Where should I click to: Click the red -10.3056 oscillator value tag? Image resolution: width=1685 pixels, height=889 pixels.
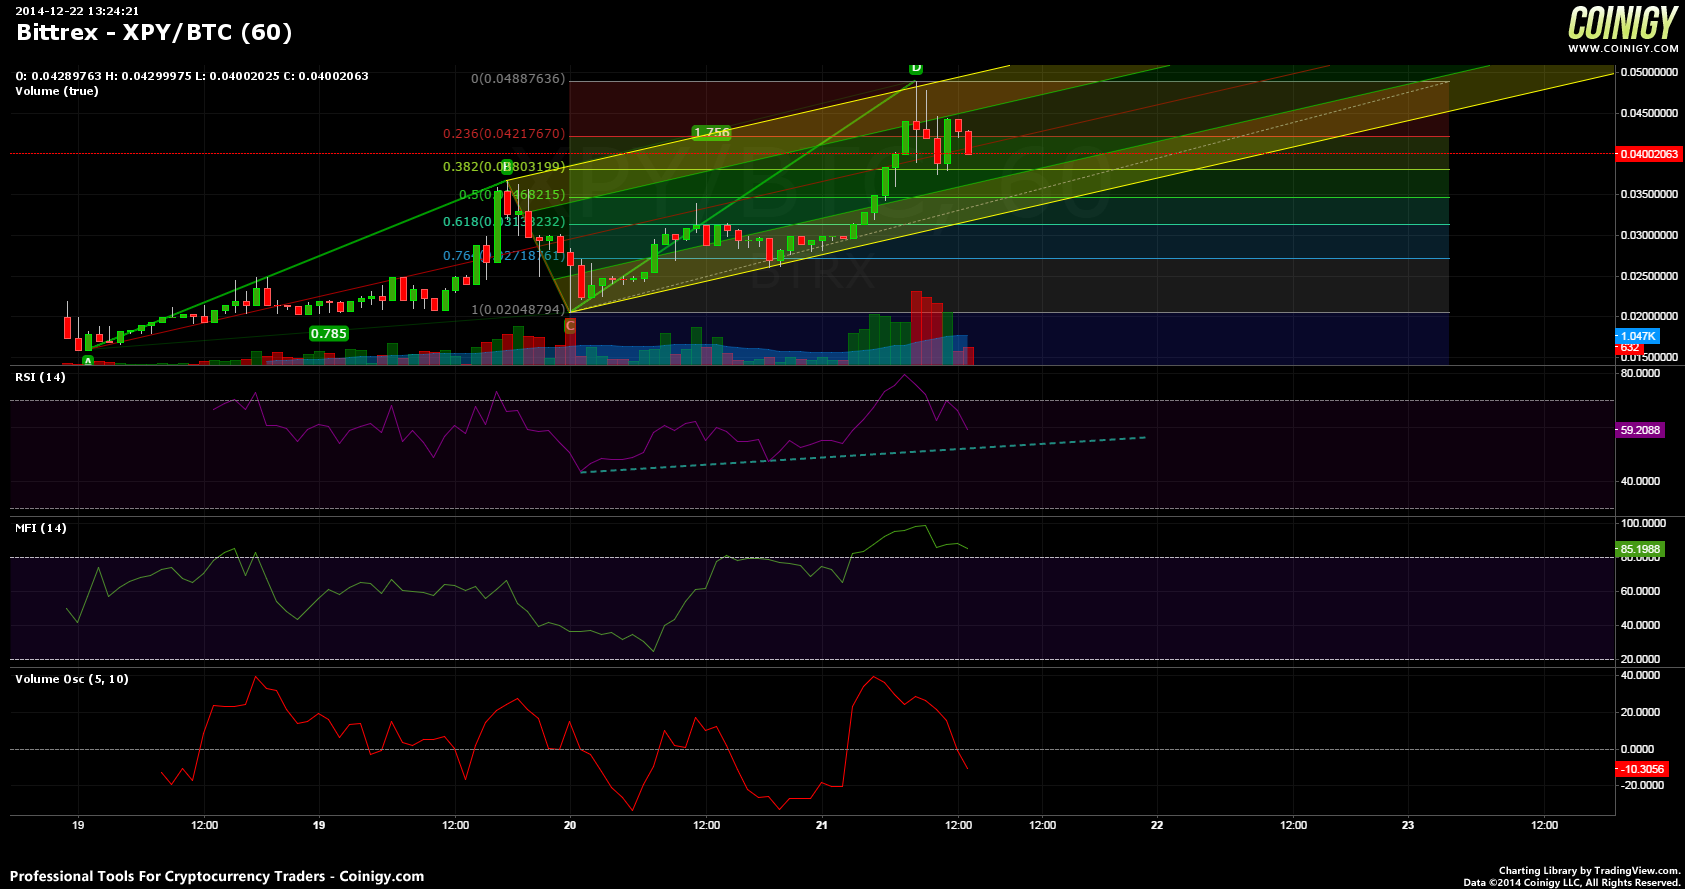click(x=1642, y=769)
